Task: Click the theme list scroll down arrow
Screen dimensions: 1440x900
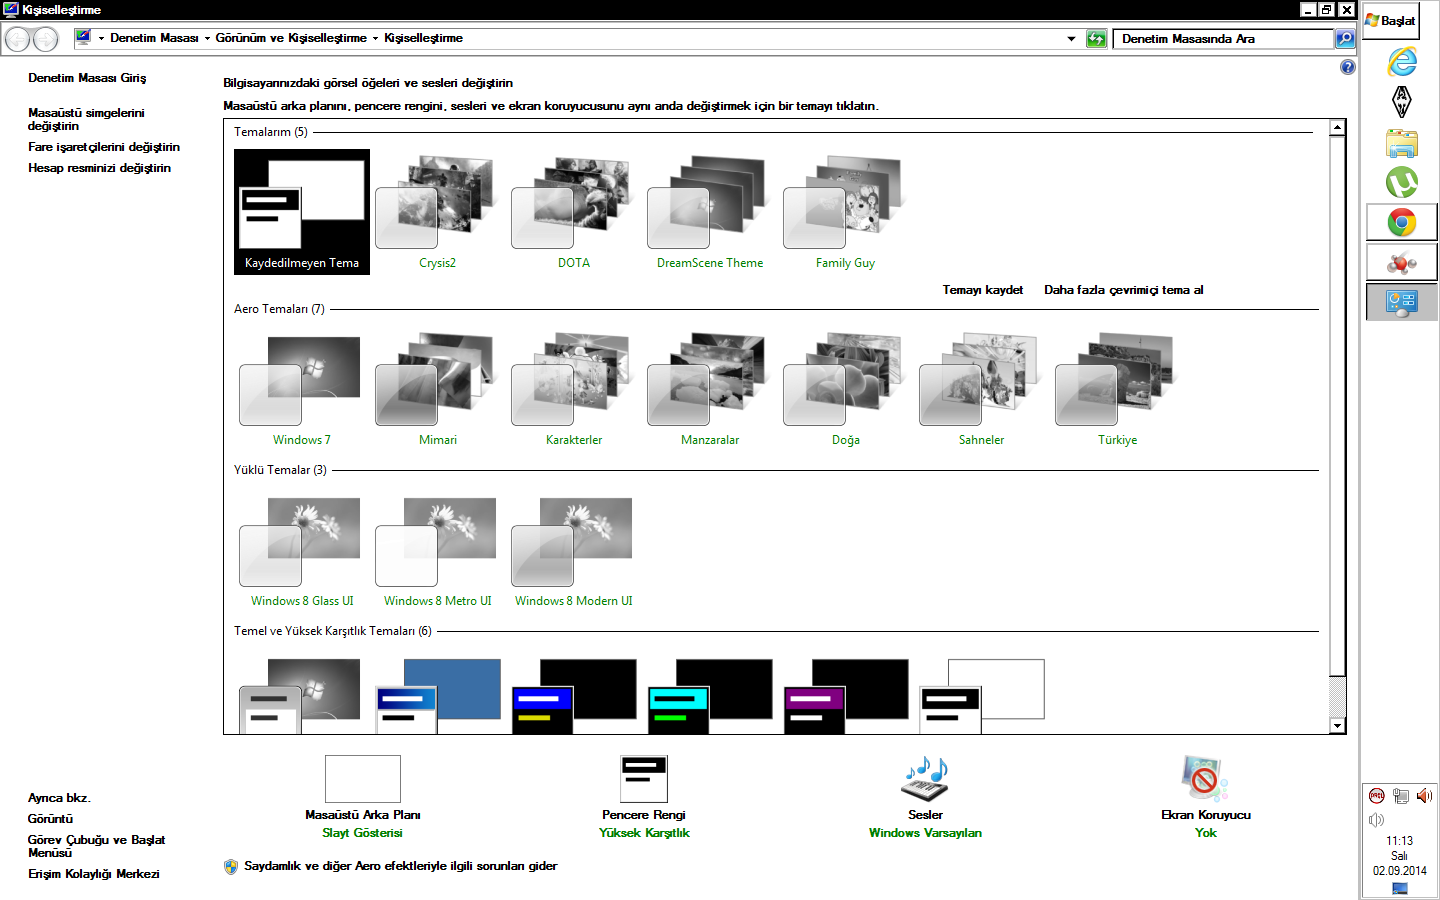Action: 1337,726
